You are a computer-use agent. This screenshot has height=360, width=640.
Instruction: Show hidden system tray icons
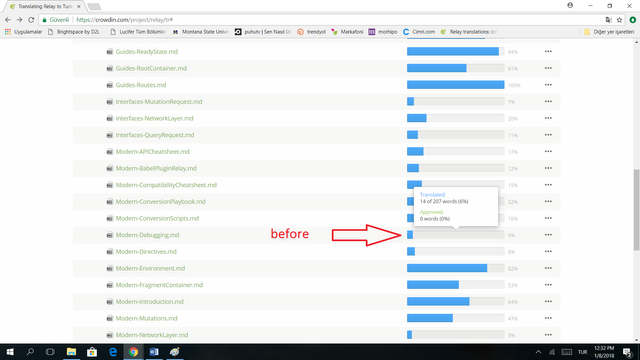pyautogui.click(x=538, y=352)
